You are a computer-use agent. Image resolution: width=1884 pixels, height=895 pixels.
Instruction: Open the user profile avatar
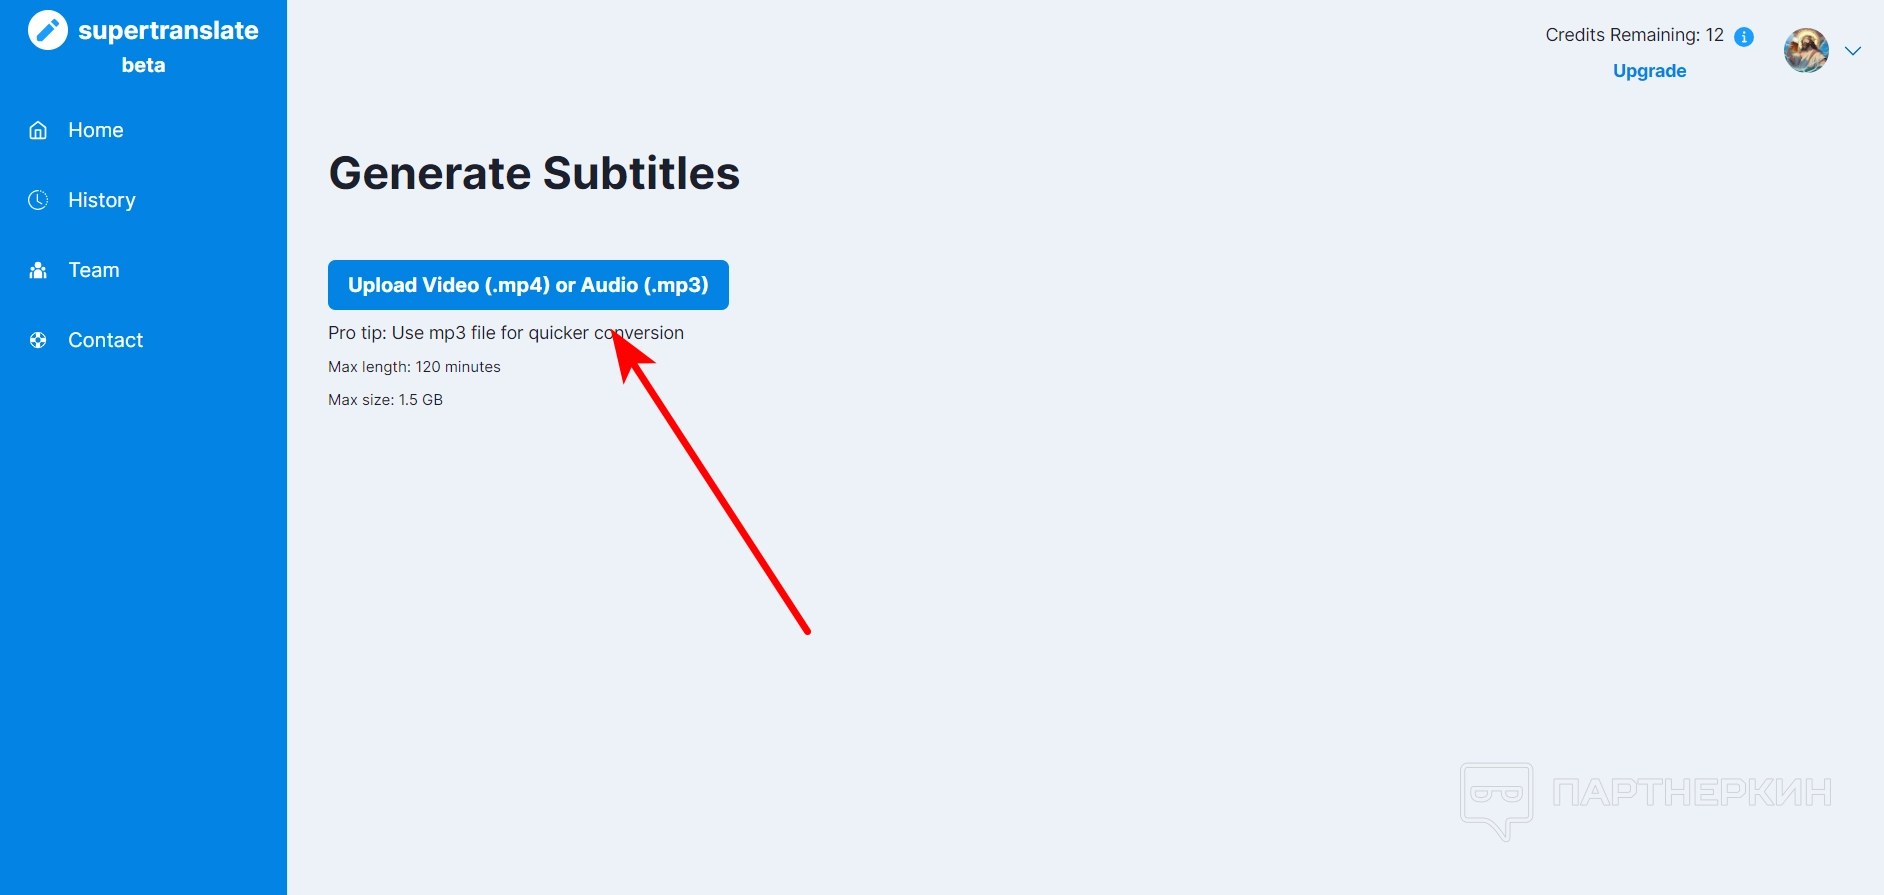[x=1806, y=50]
